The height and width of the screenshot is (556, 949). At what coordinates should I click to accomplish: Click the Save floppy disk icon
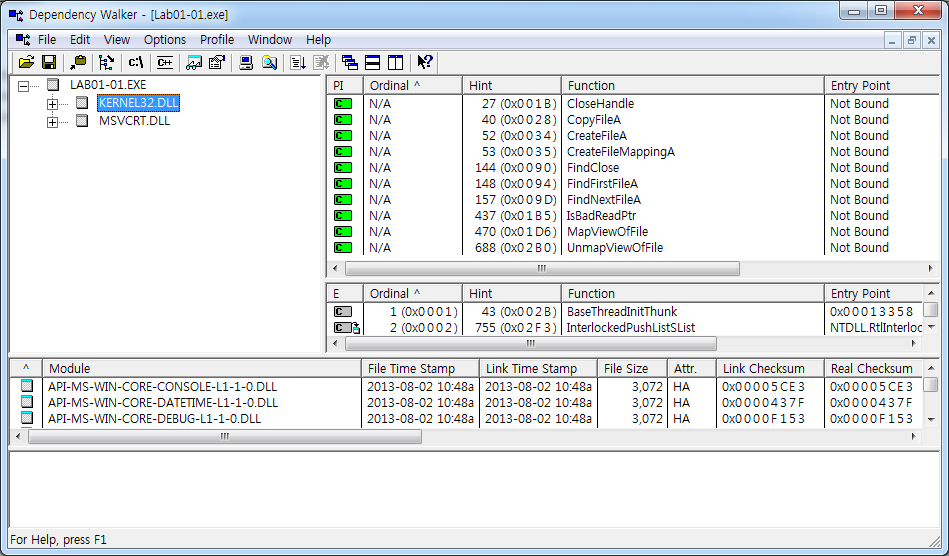click(x=48, y=62)
